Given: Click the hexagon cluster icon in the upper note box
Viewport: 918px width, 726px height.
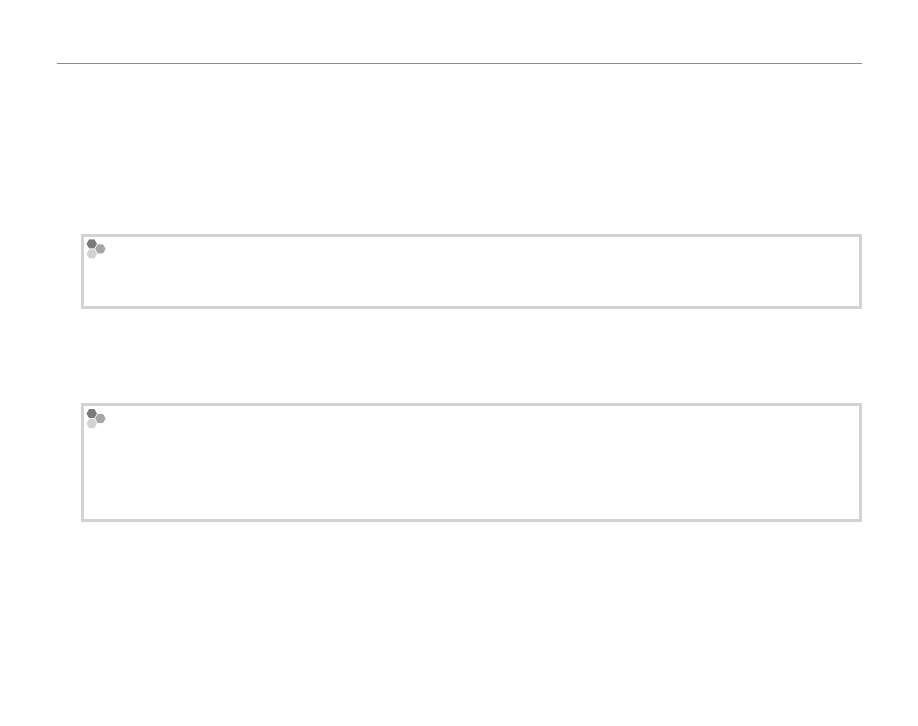Looking at the screenshot, I should pyautogui.click(x=95, y=249).
